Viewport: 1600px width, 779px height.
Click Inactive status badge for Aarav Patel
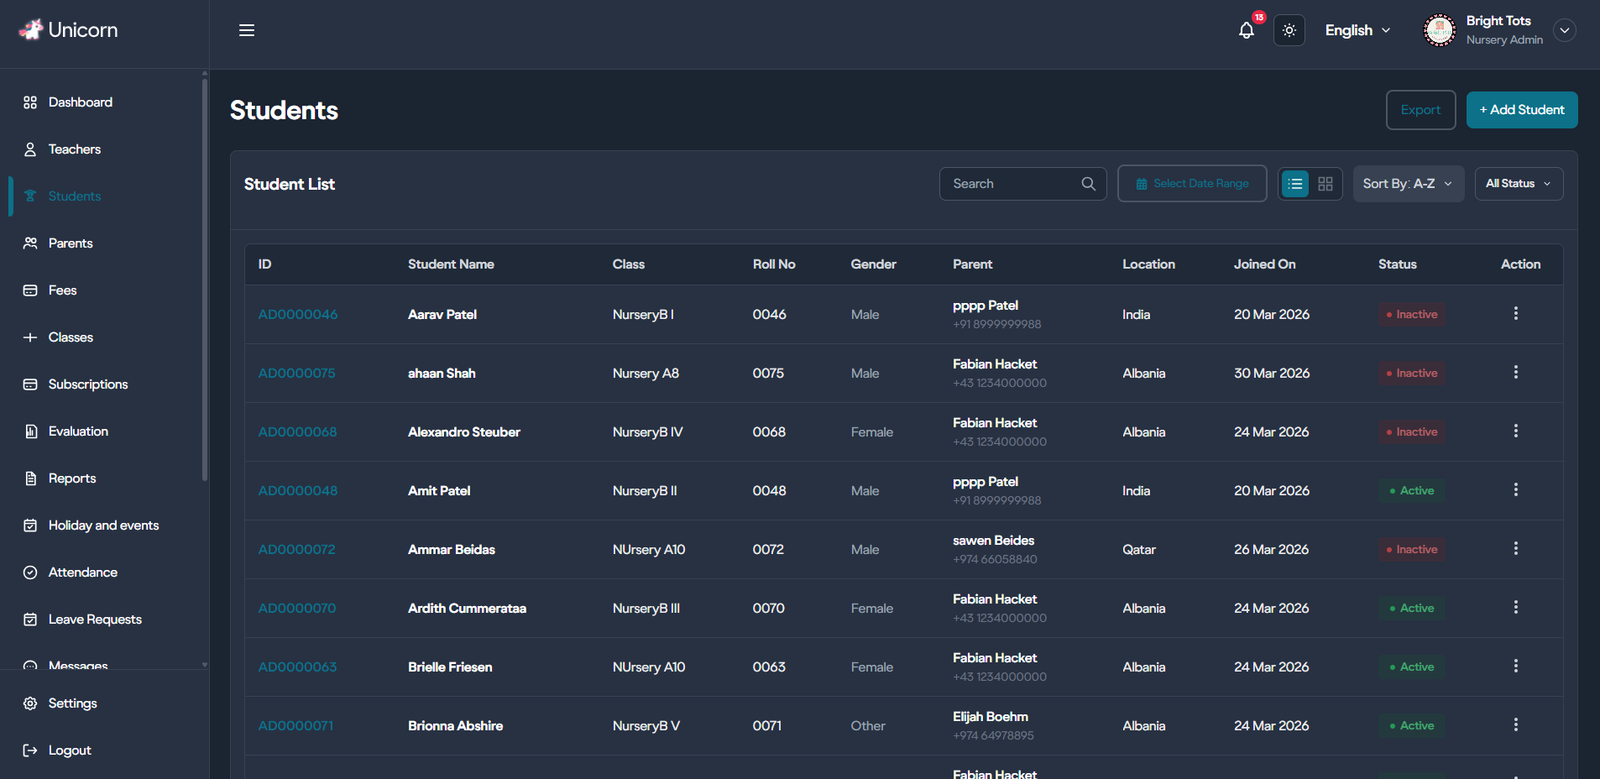(x=1411, y=314)
